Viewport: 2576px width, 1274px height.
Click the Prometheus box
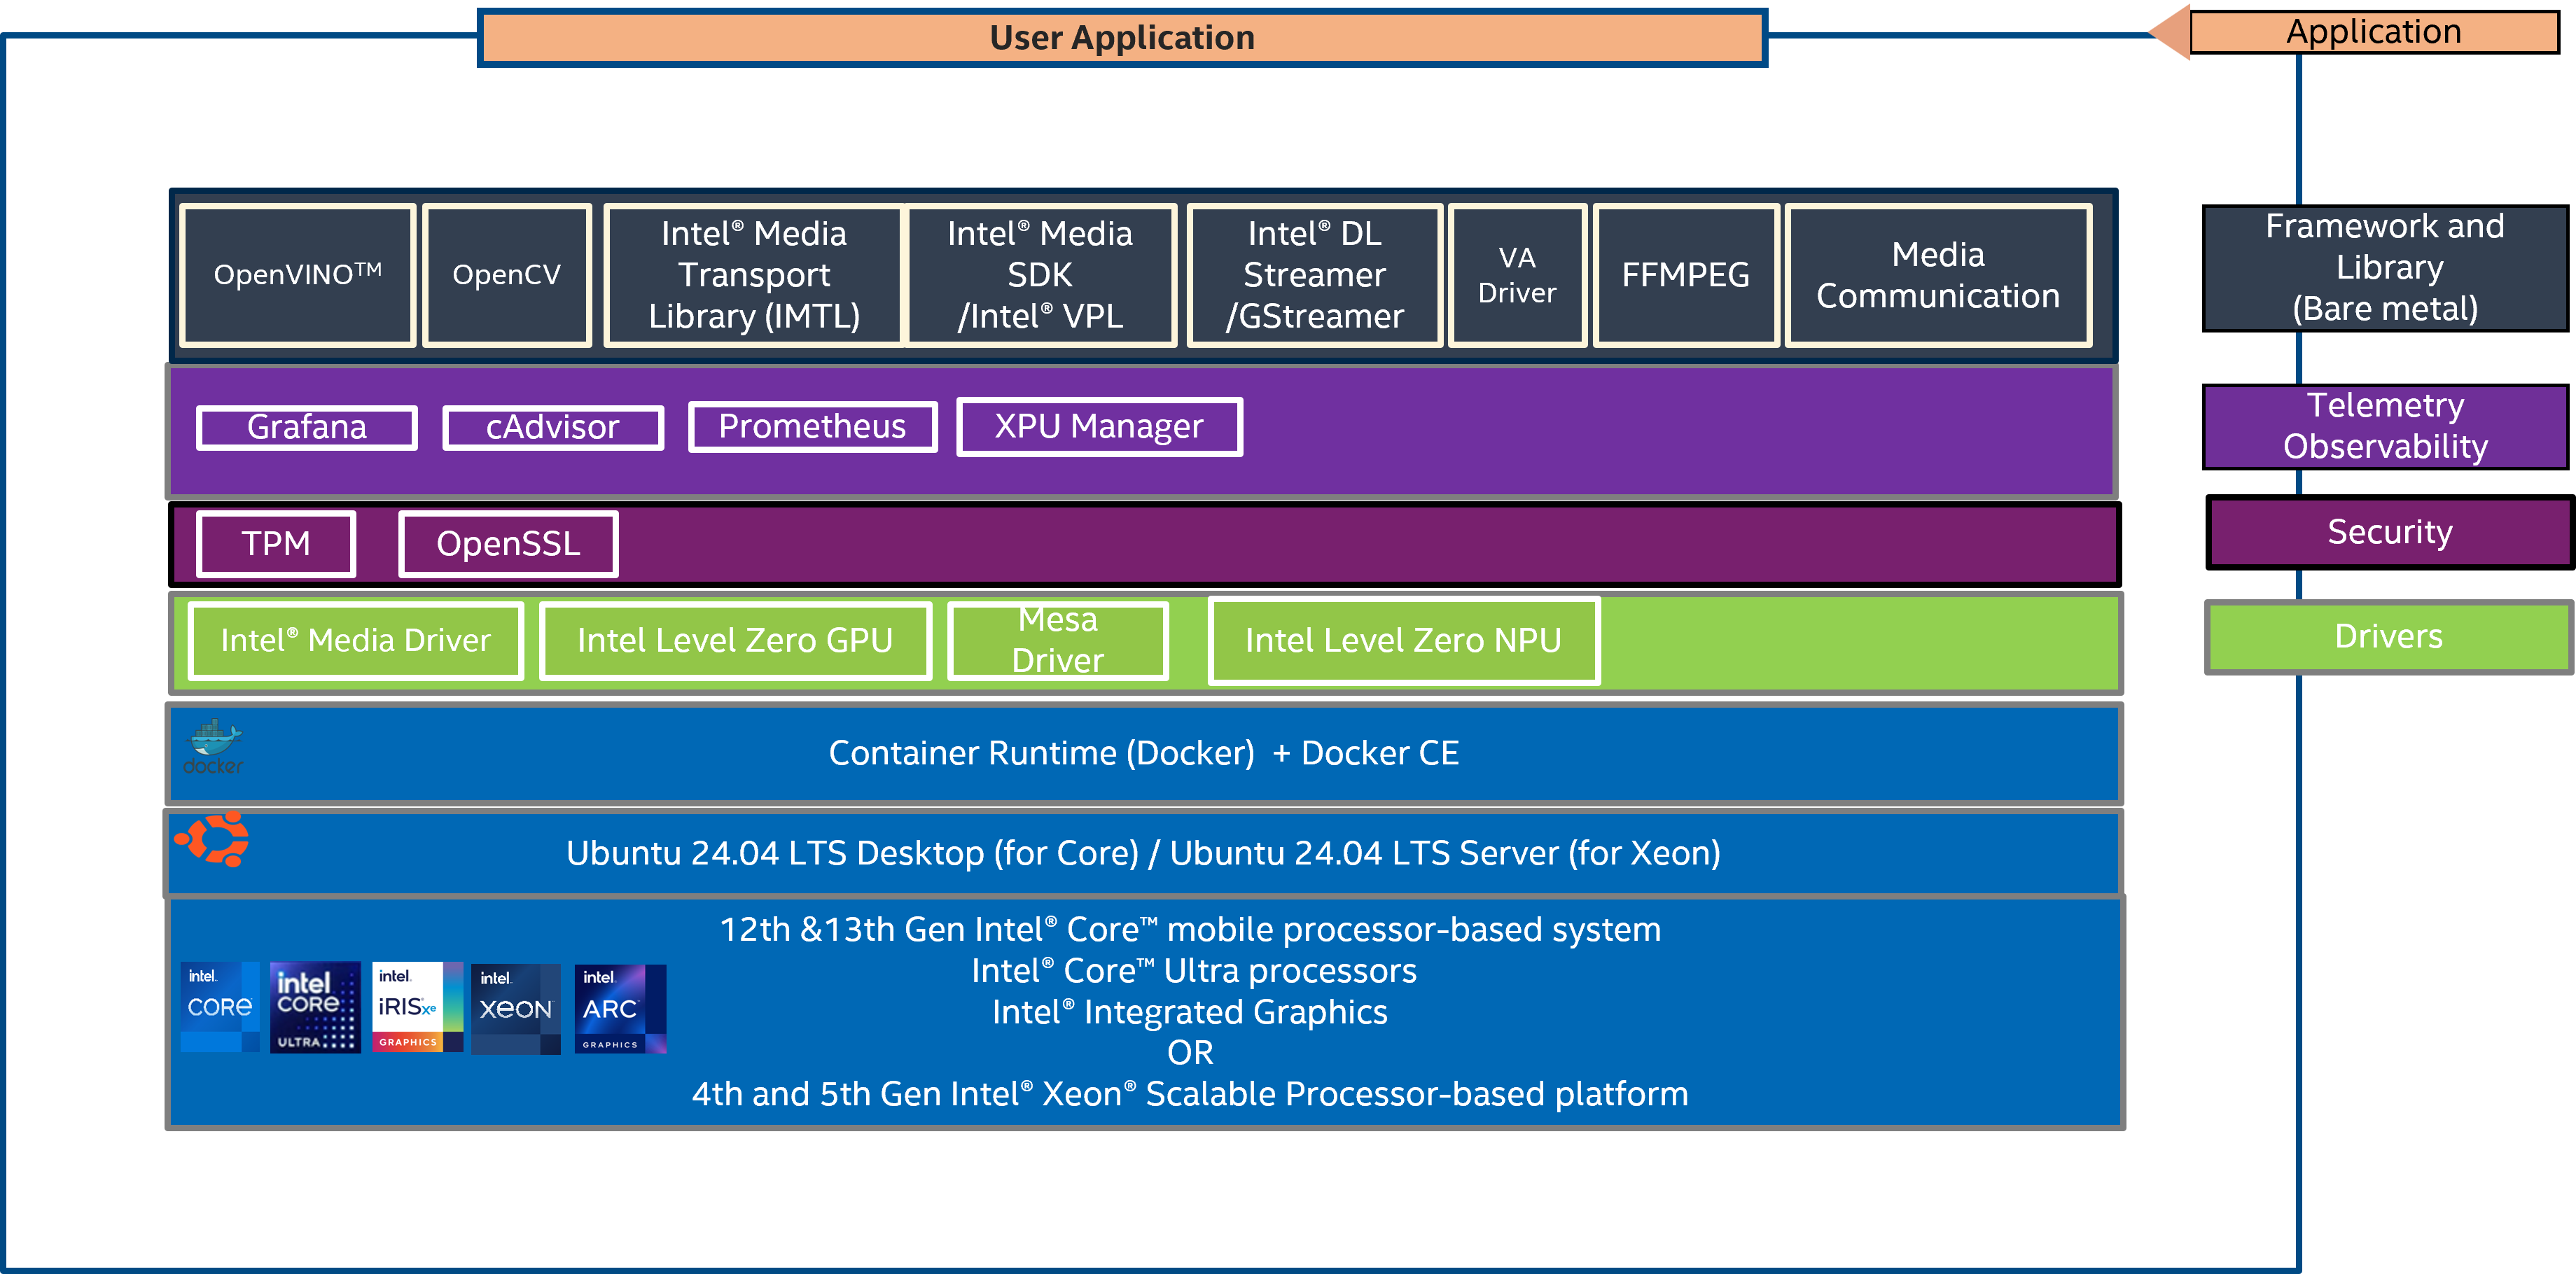813,426
